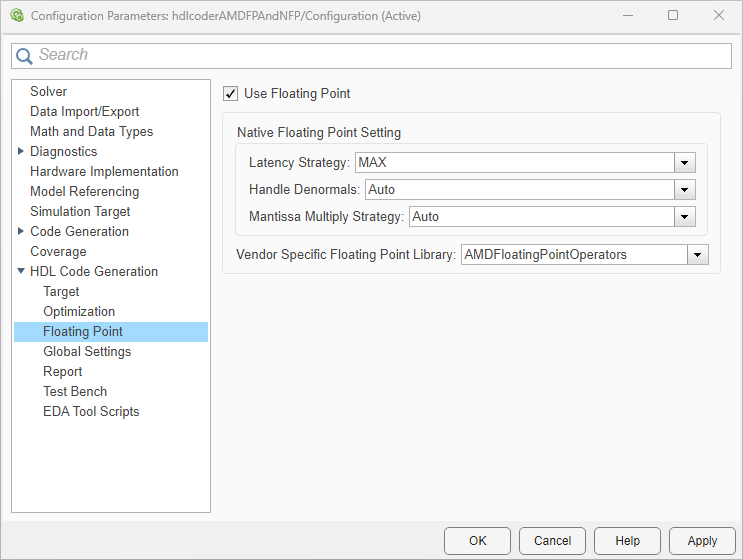743x560 pixels.
Task: Go to EDA Tool Scripts pane
Action: coord(91,412)
